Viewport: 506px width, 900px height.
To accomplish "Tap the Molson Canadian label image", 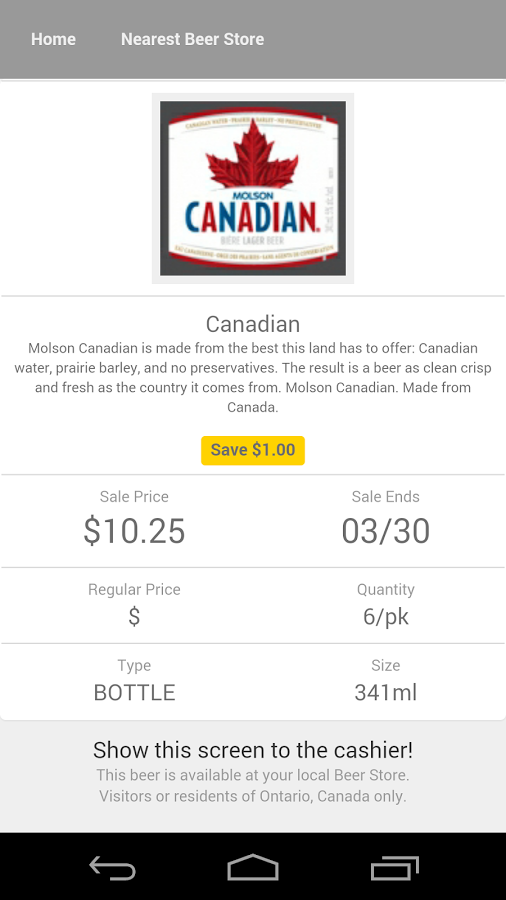I will coord(253,188).
